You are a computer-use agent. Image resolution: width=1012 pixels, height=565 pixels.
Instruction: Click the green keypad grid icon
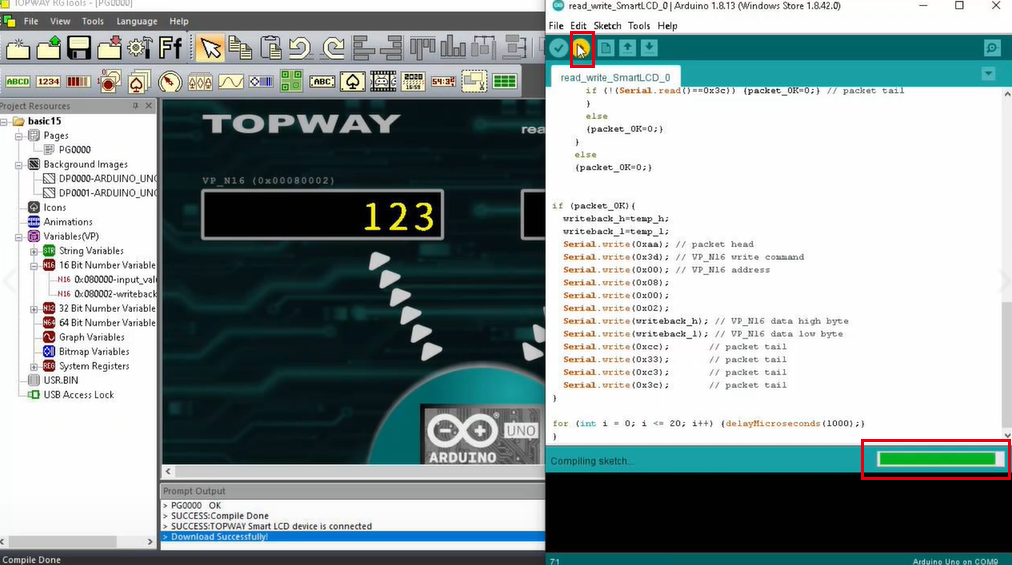pyautogui.click(x=291, y=81)
